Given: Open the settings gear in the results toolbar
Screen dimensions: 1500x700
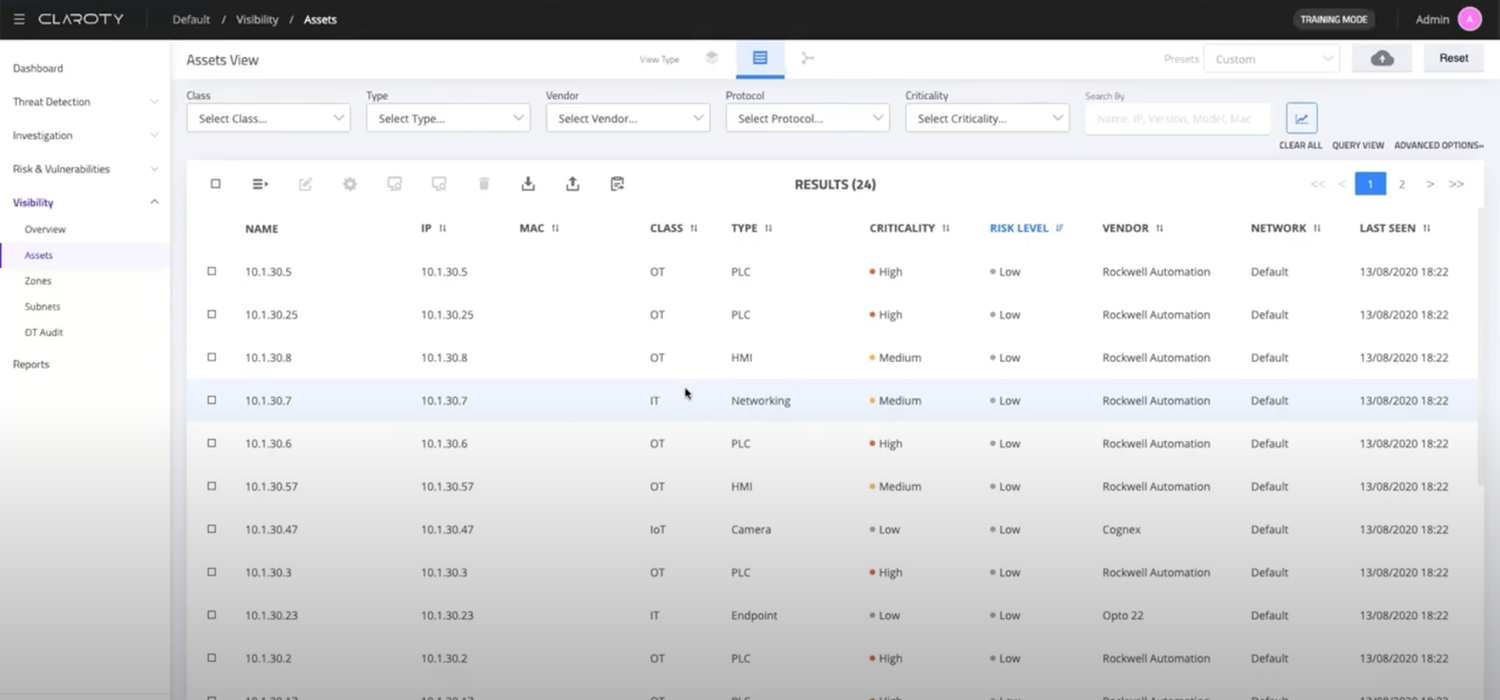Looking at the screenshot, I should [349, 184].
